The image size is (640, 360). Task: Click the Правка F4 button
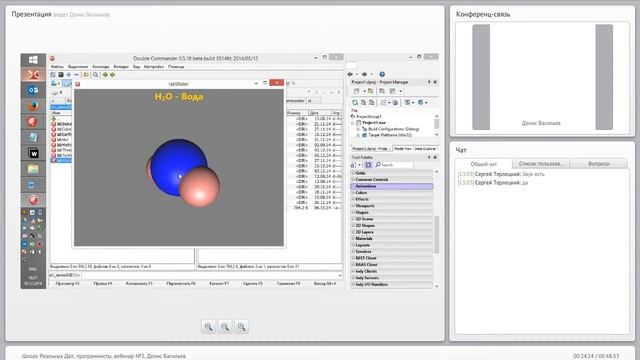point(102,283)
